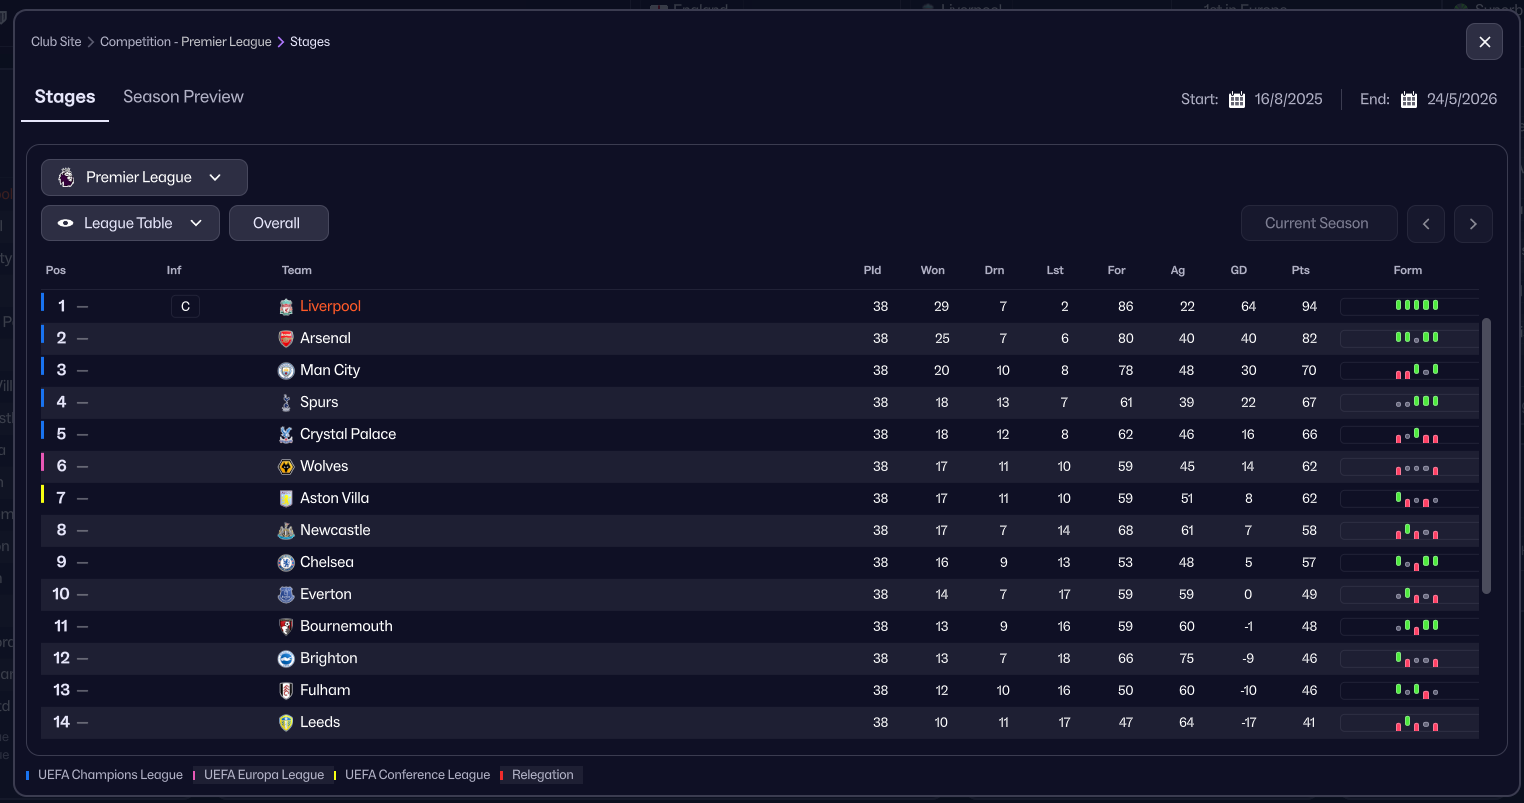Toggle the Relegation legend filter
Screen dimensions: 1524x803
(542, 775)
